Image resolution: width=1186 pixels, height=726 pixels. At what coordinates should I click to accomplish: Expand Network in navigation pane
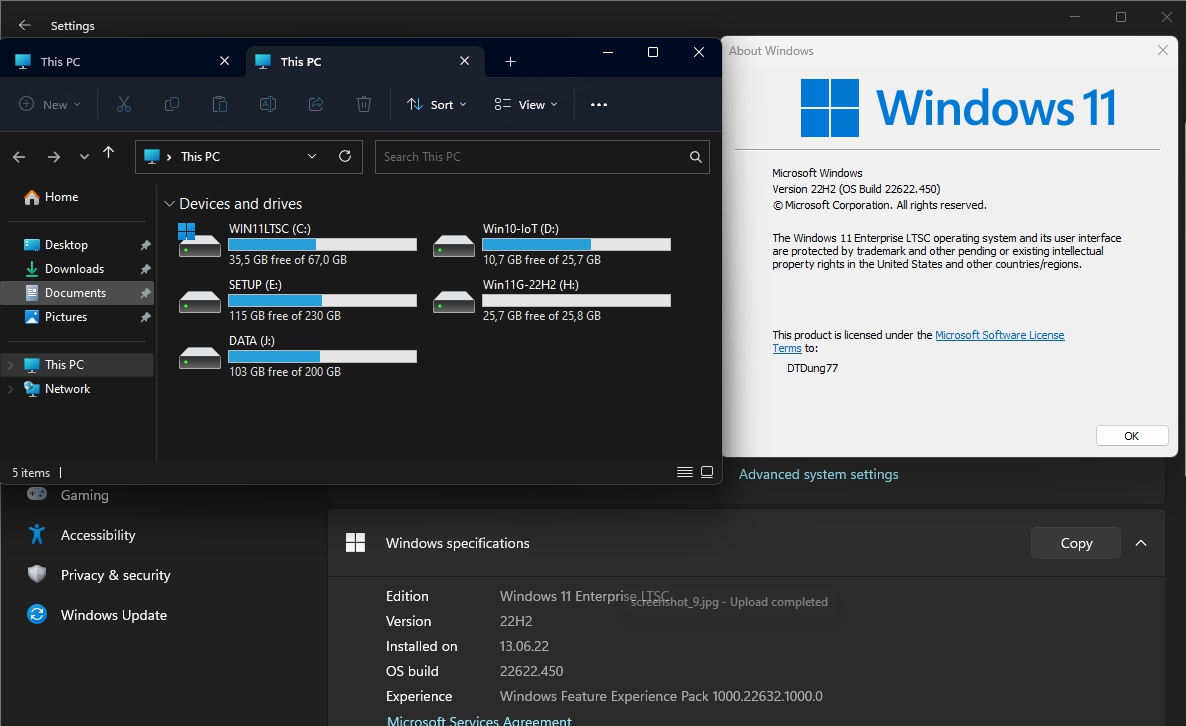point(11,389)
